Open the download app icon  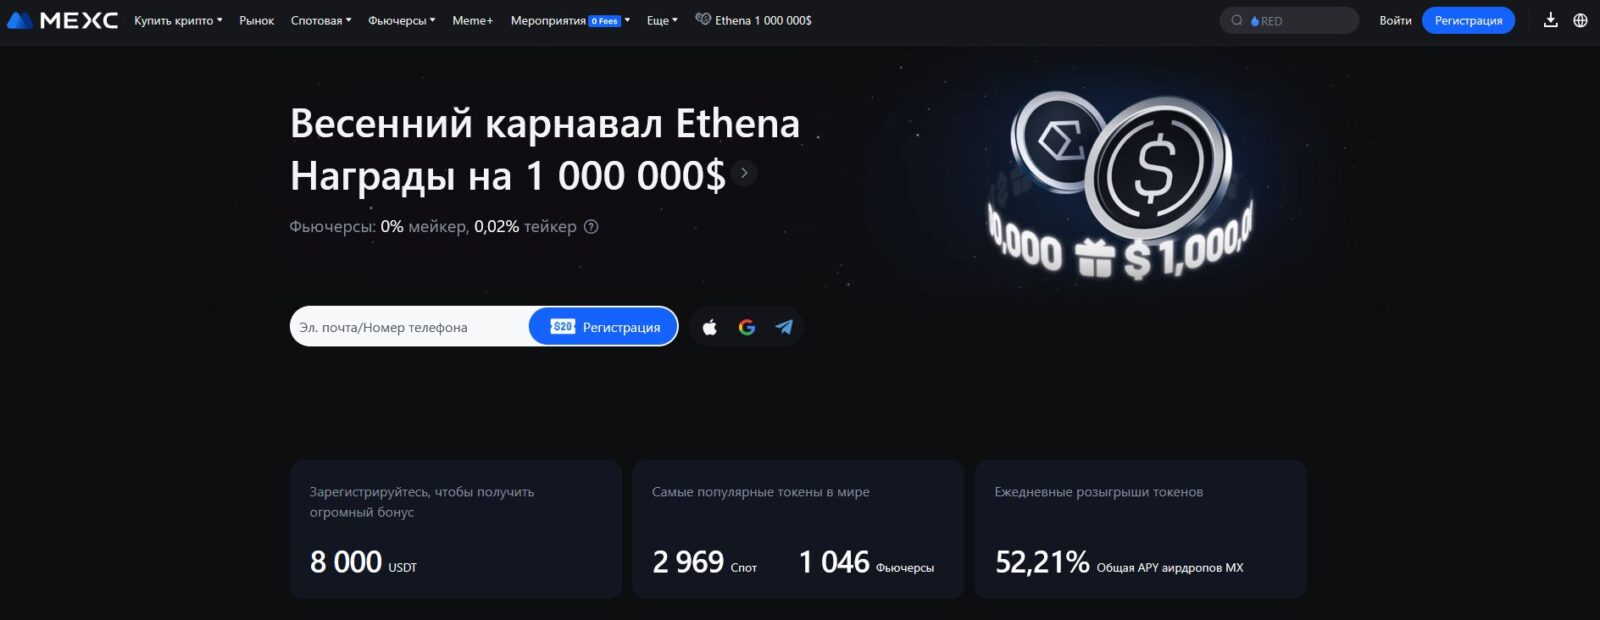(1551, 20)
